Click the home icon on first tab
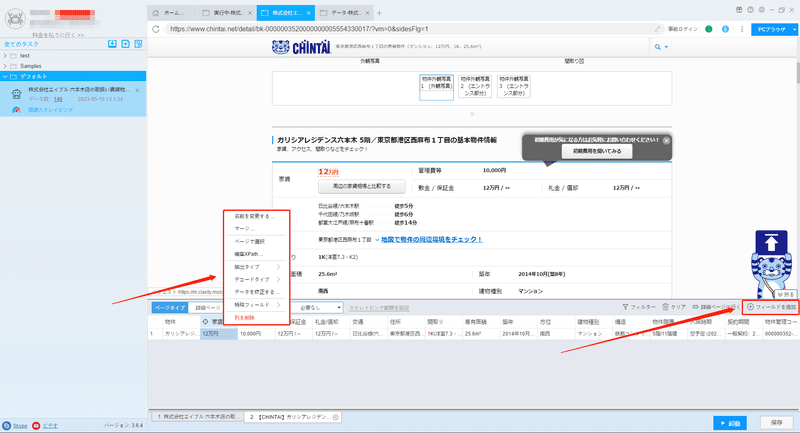The image size is (800, 433). [156, 13]
